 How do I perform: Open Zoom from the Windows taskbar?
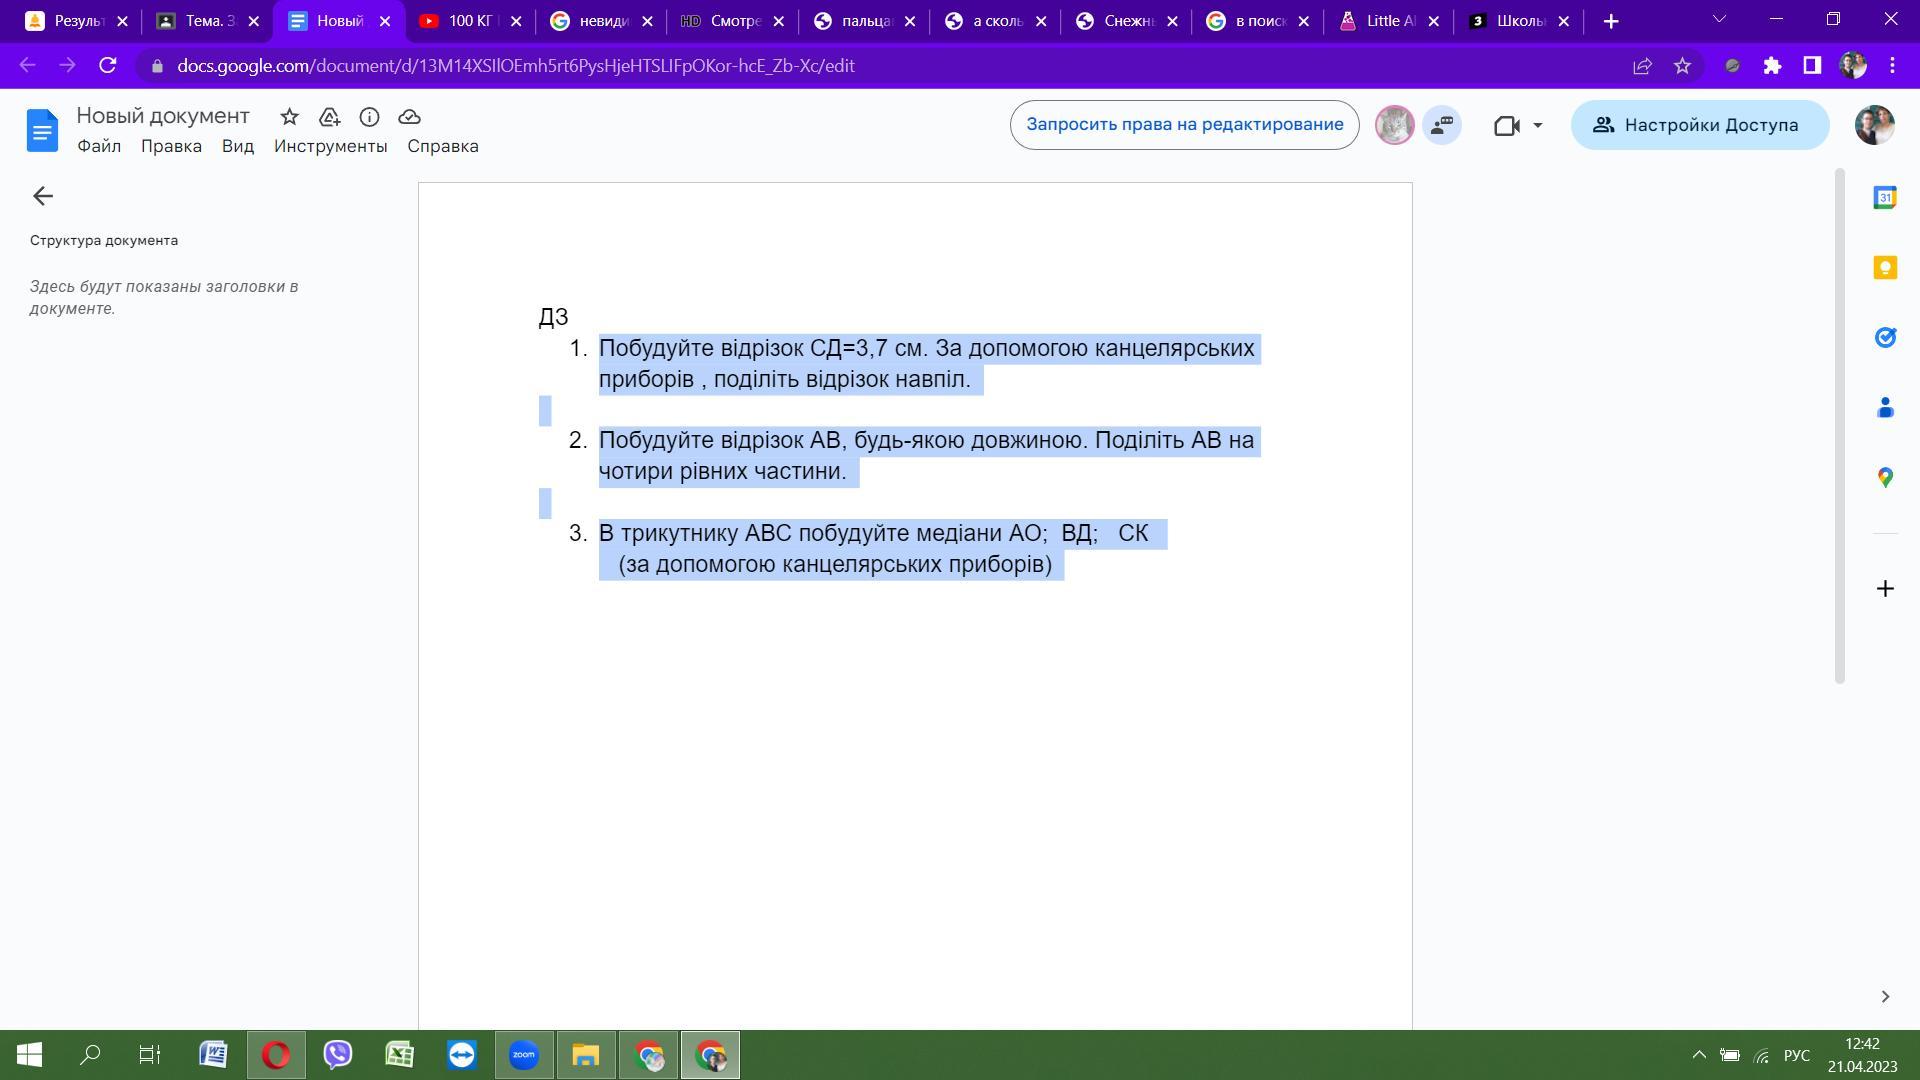(523, 1055)
